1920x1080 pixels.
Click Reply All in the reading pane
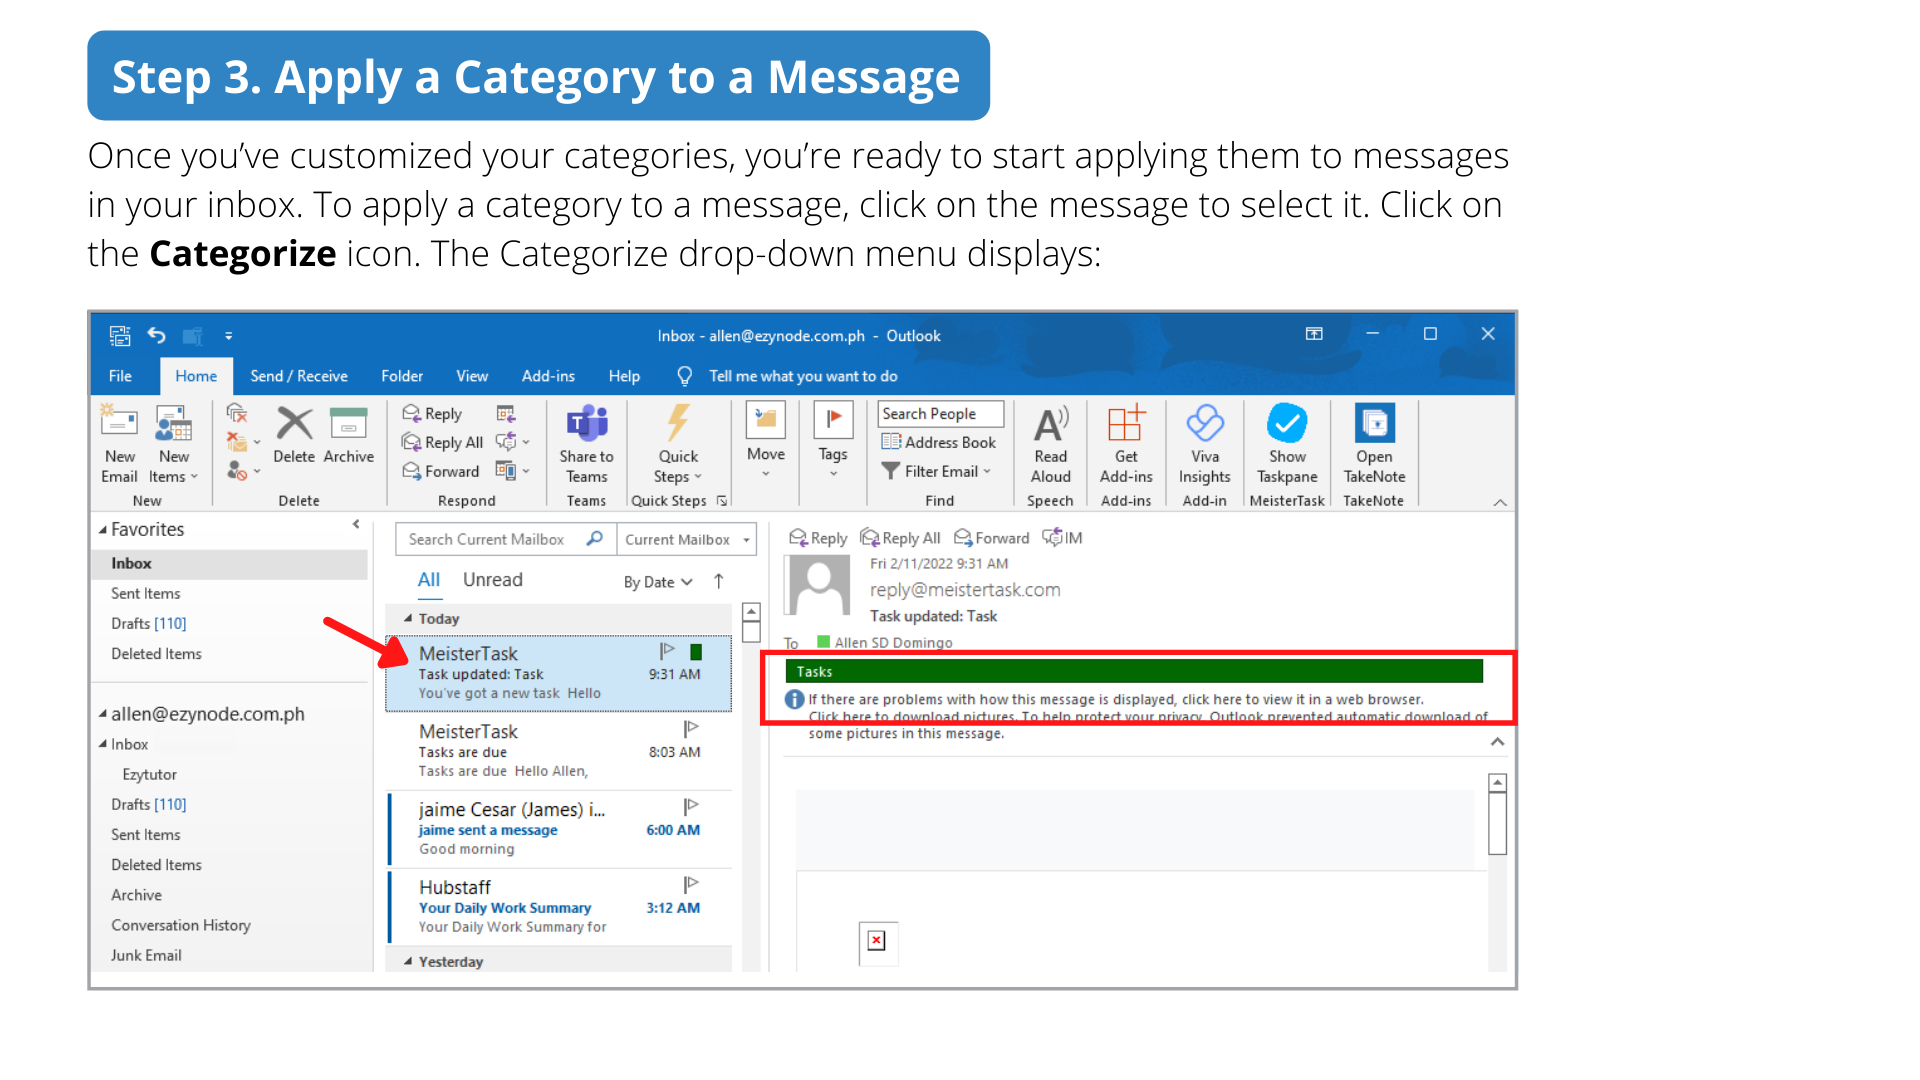pos(901,538)
